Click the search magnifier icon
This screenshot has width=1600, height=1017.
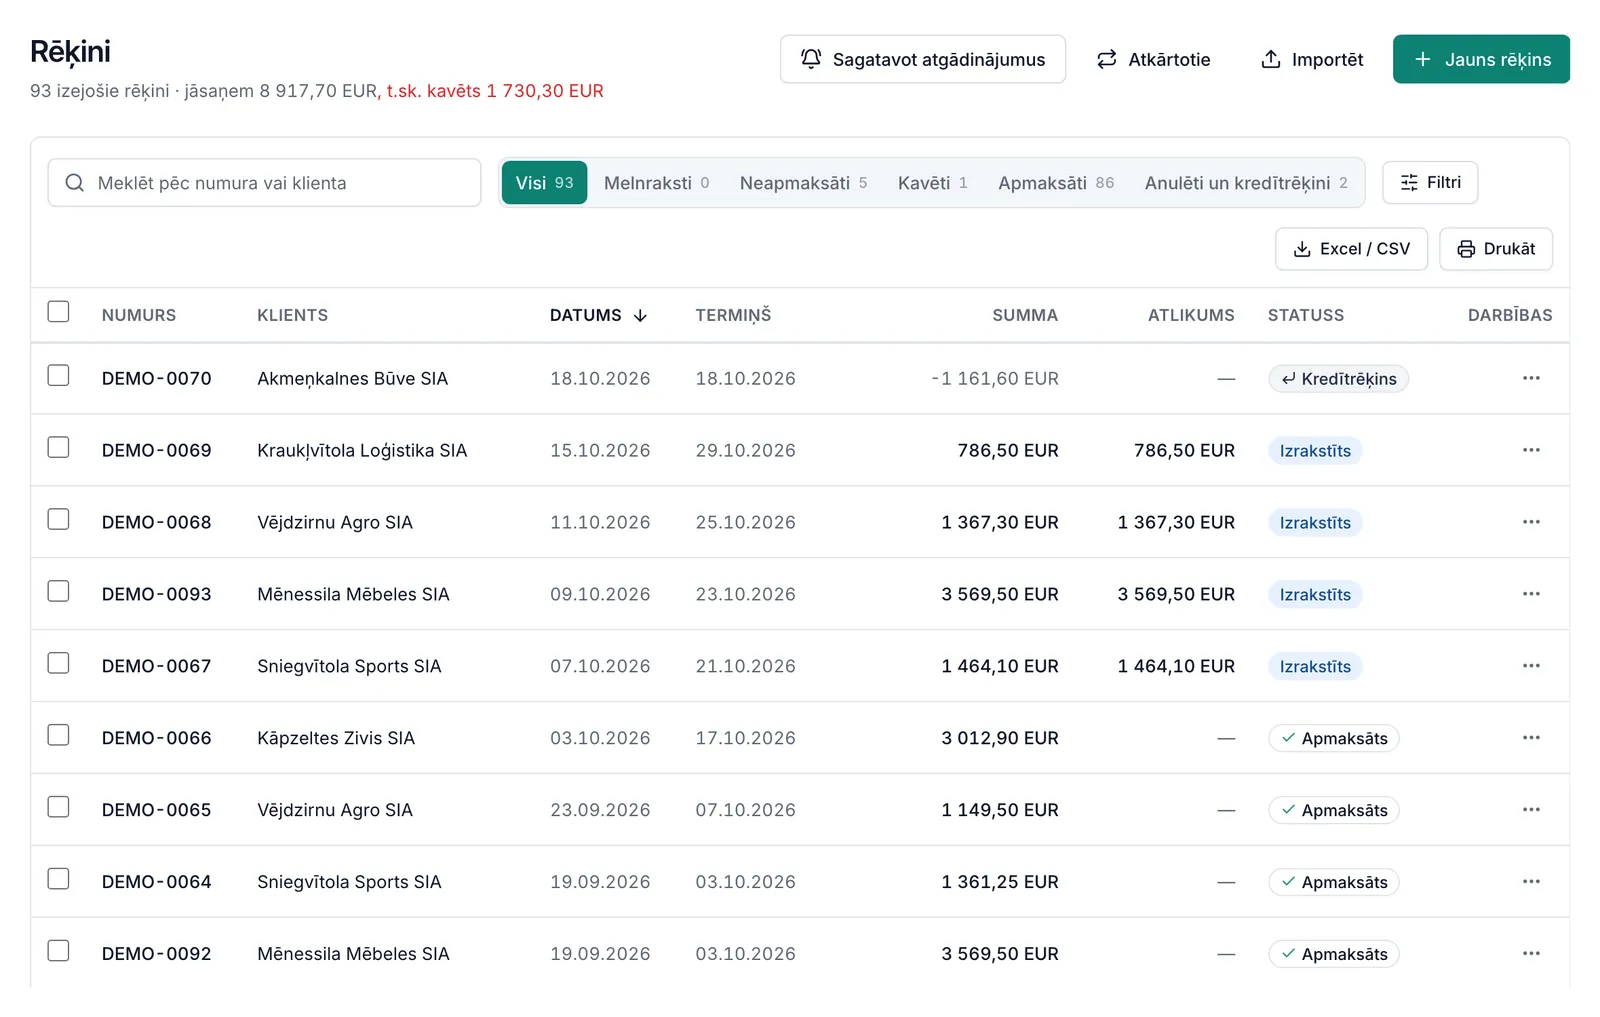click(74, 183)
